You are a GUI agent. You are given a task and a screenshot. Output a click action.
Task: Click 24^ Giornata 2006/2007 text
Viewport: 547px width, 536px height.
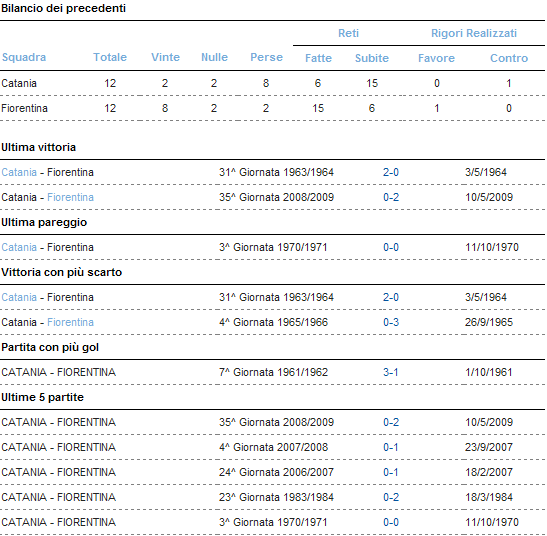(x=276, y=472)
